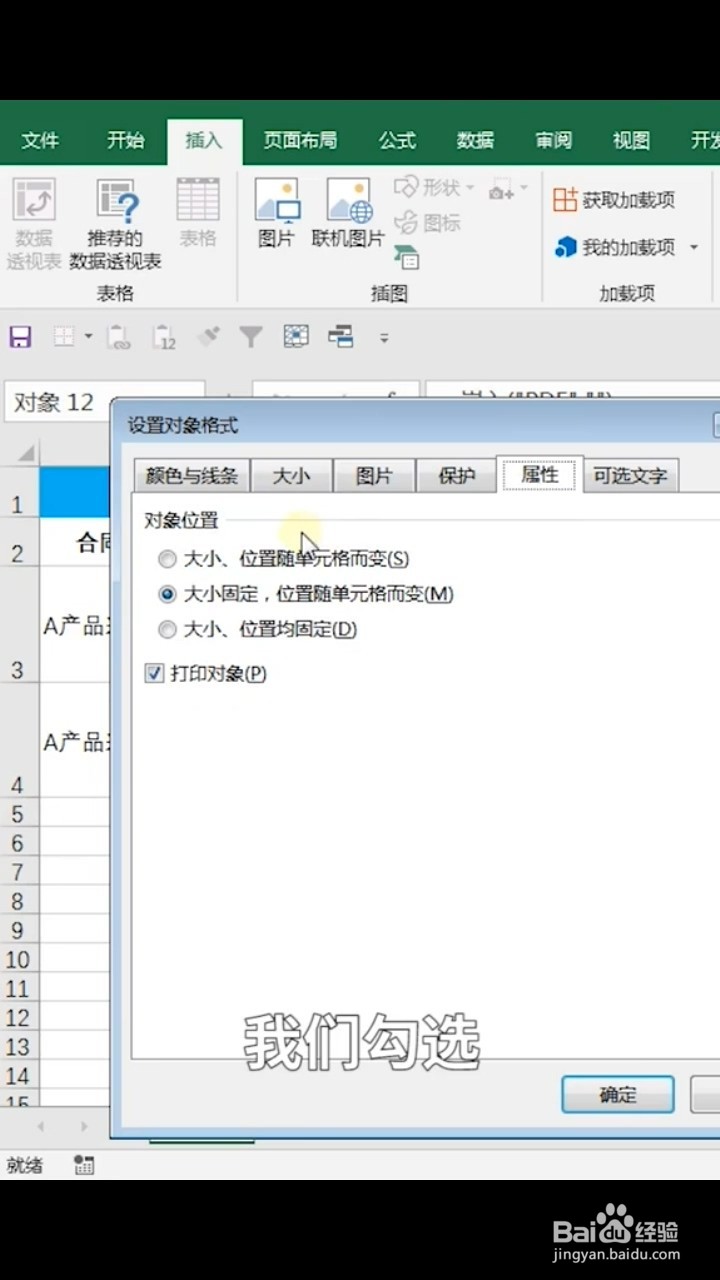Viewport: 720px width, 1280px height.
Task: Click the borders grid icon in quick toolbar
Action: coord(64,337)
